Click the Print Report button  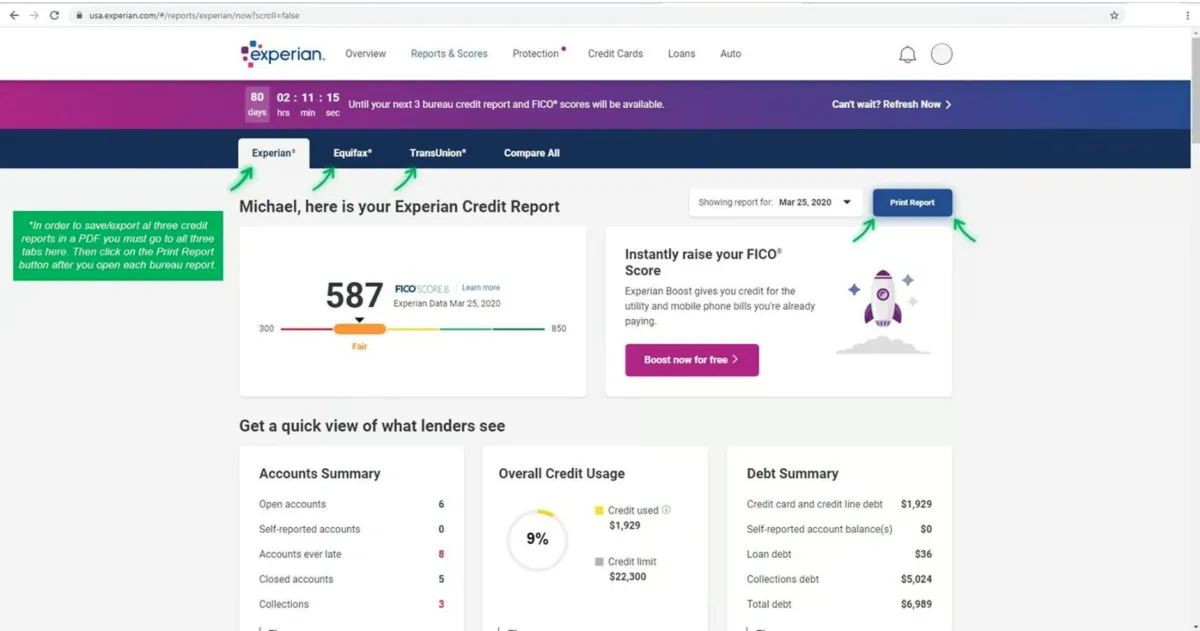(x=912, y=203)
